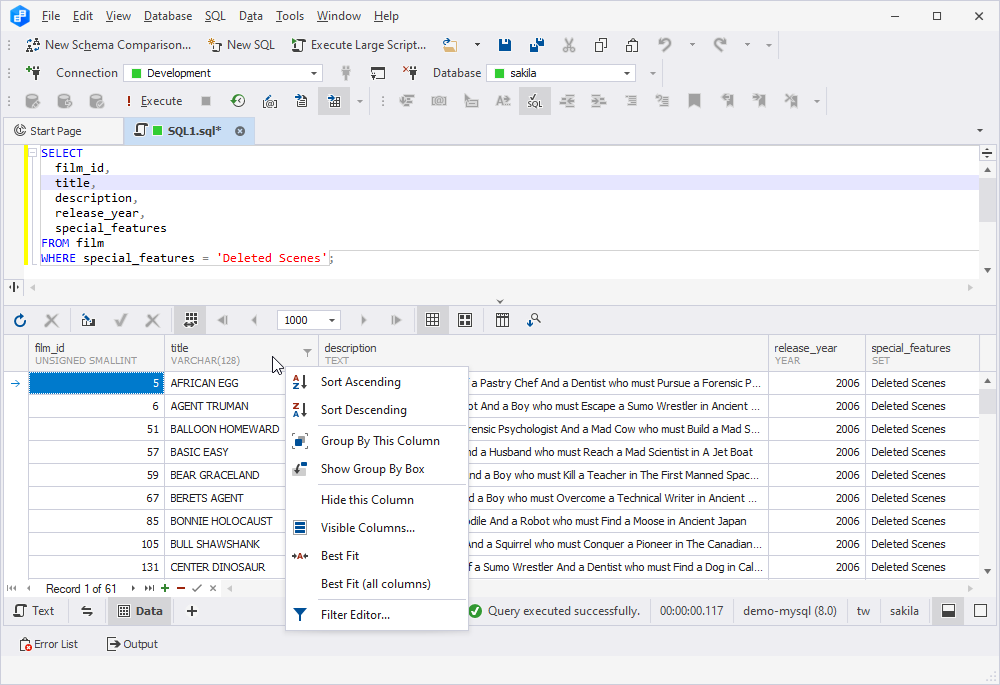
Task: Open the Database menu
Action: 168,16
